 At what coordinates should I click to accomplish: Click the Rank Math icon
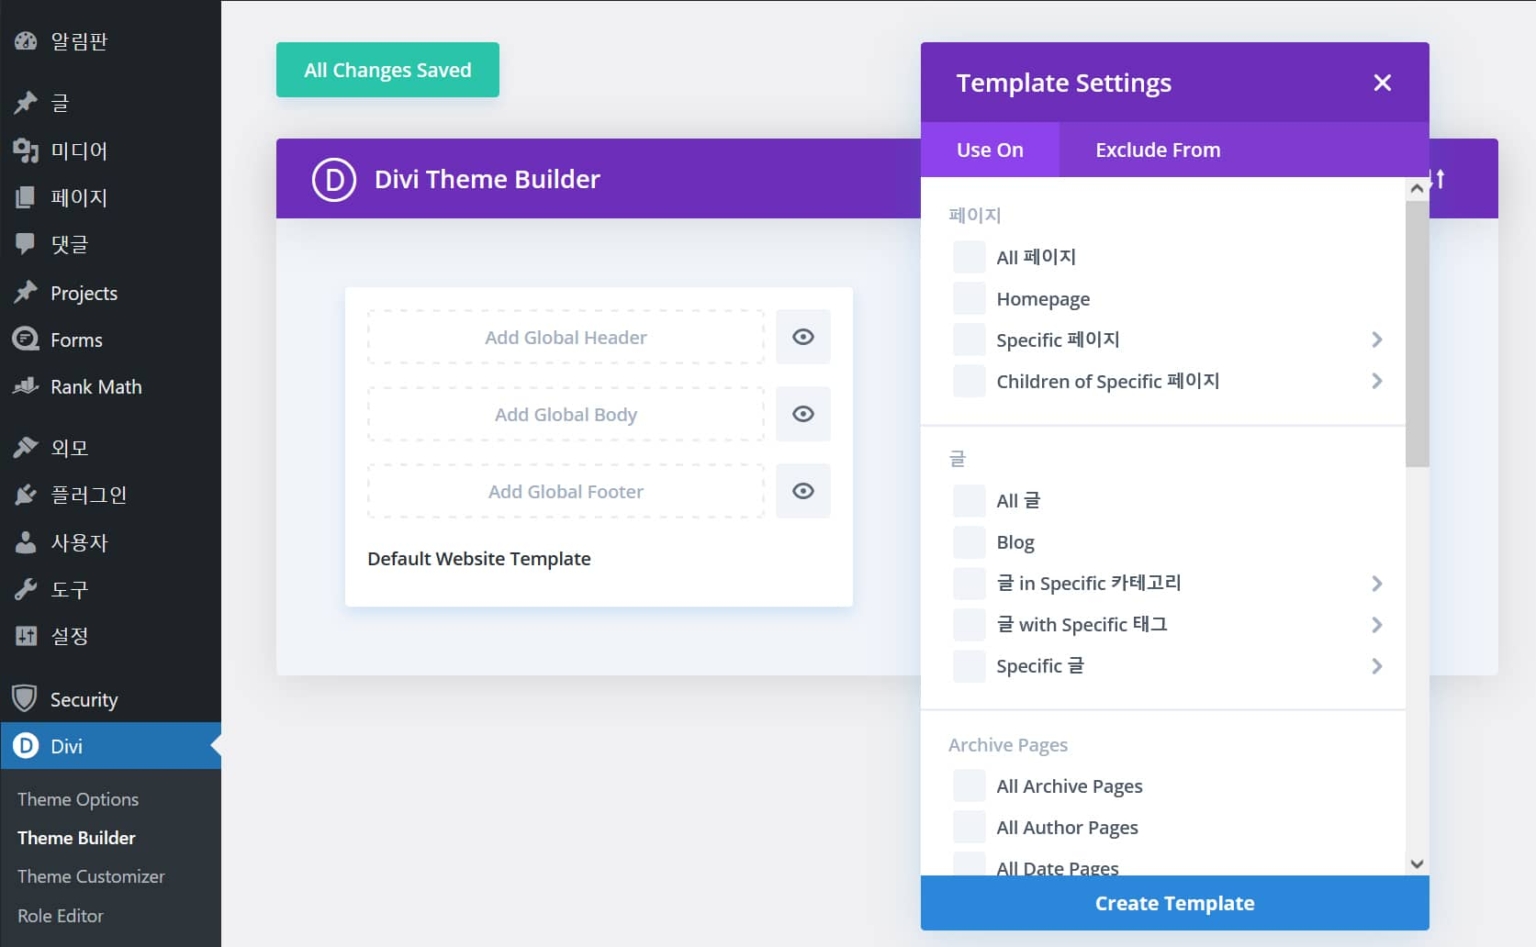click(x=26, y=386)
